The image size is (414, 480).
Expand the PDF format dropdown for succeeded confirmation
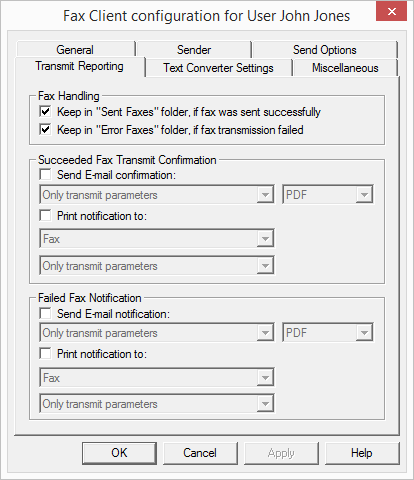328,195
